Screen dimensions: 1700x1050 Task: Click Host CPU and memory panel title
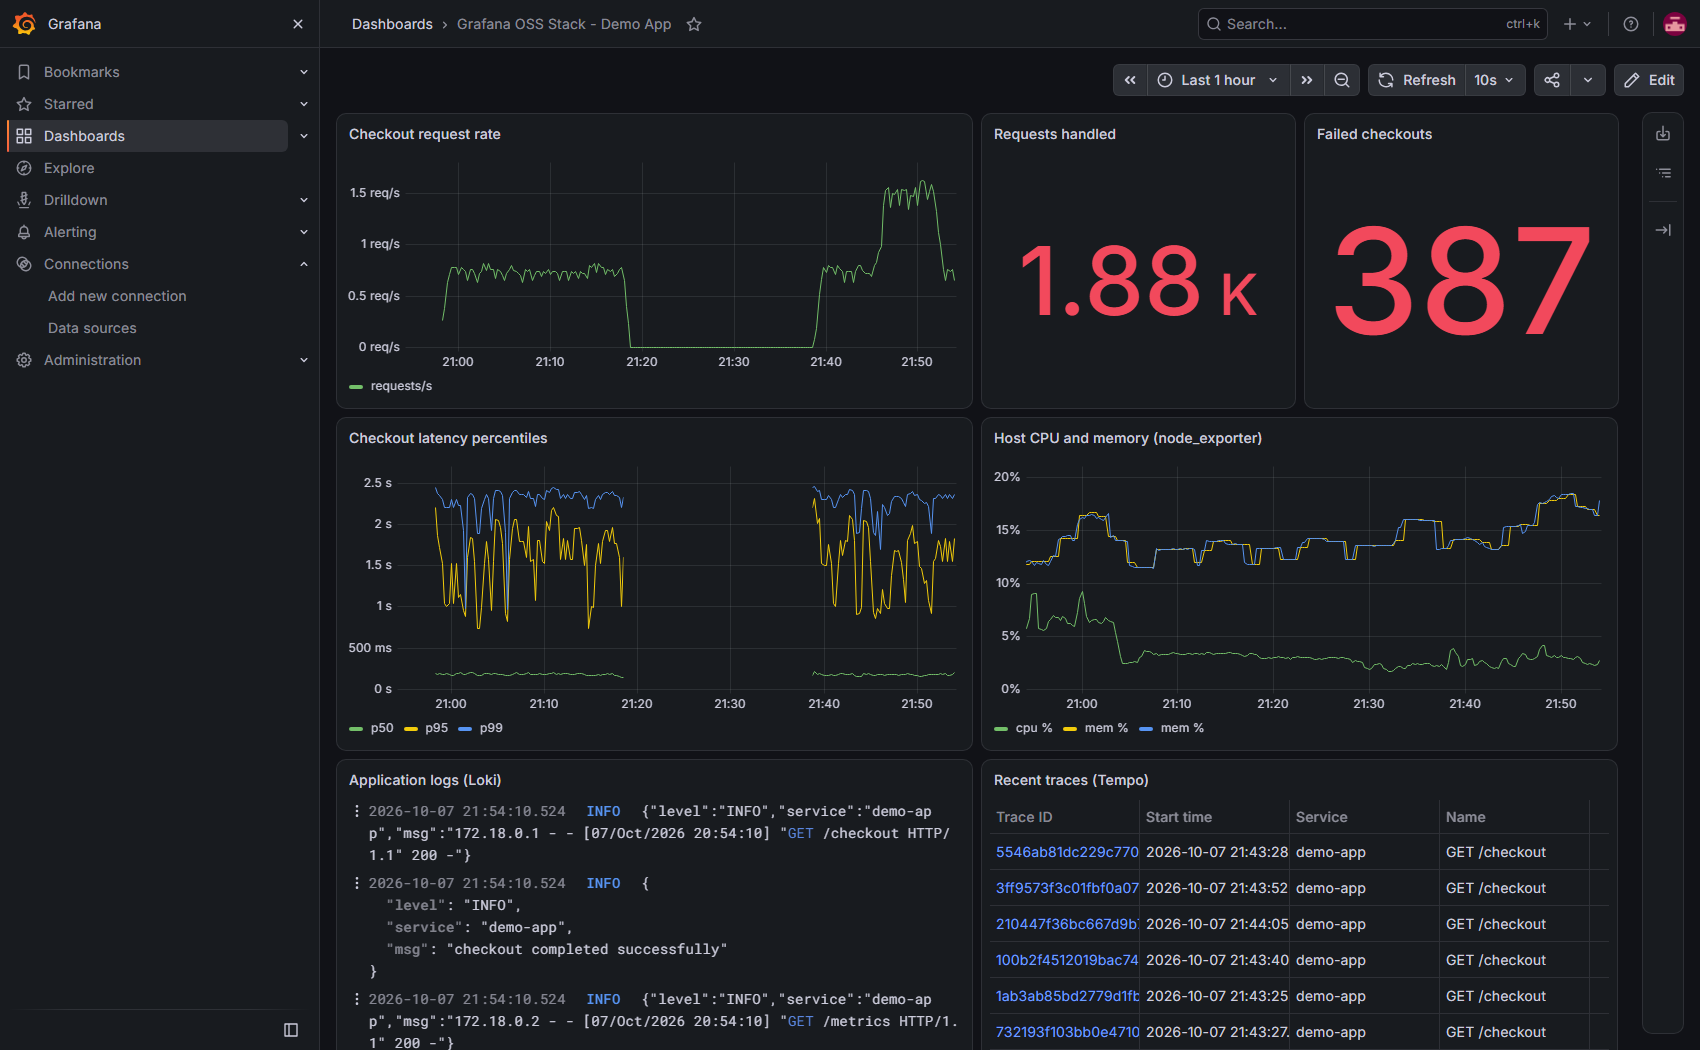(x=1128, y=438)
